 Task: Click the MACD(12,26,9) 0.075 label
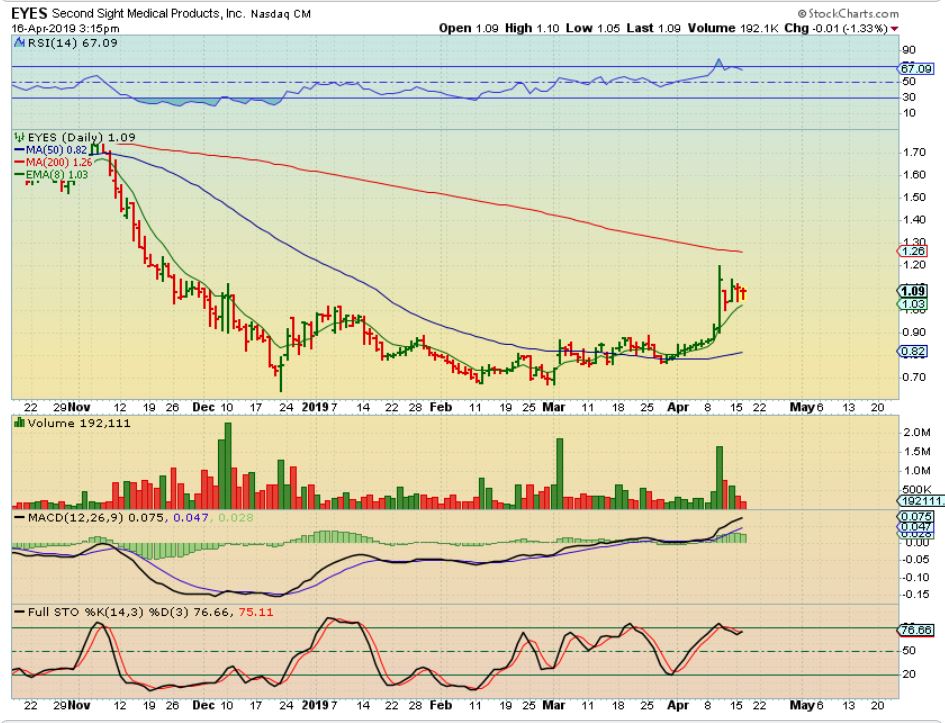coord(95,517)
